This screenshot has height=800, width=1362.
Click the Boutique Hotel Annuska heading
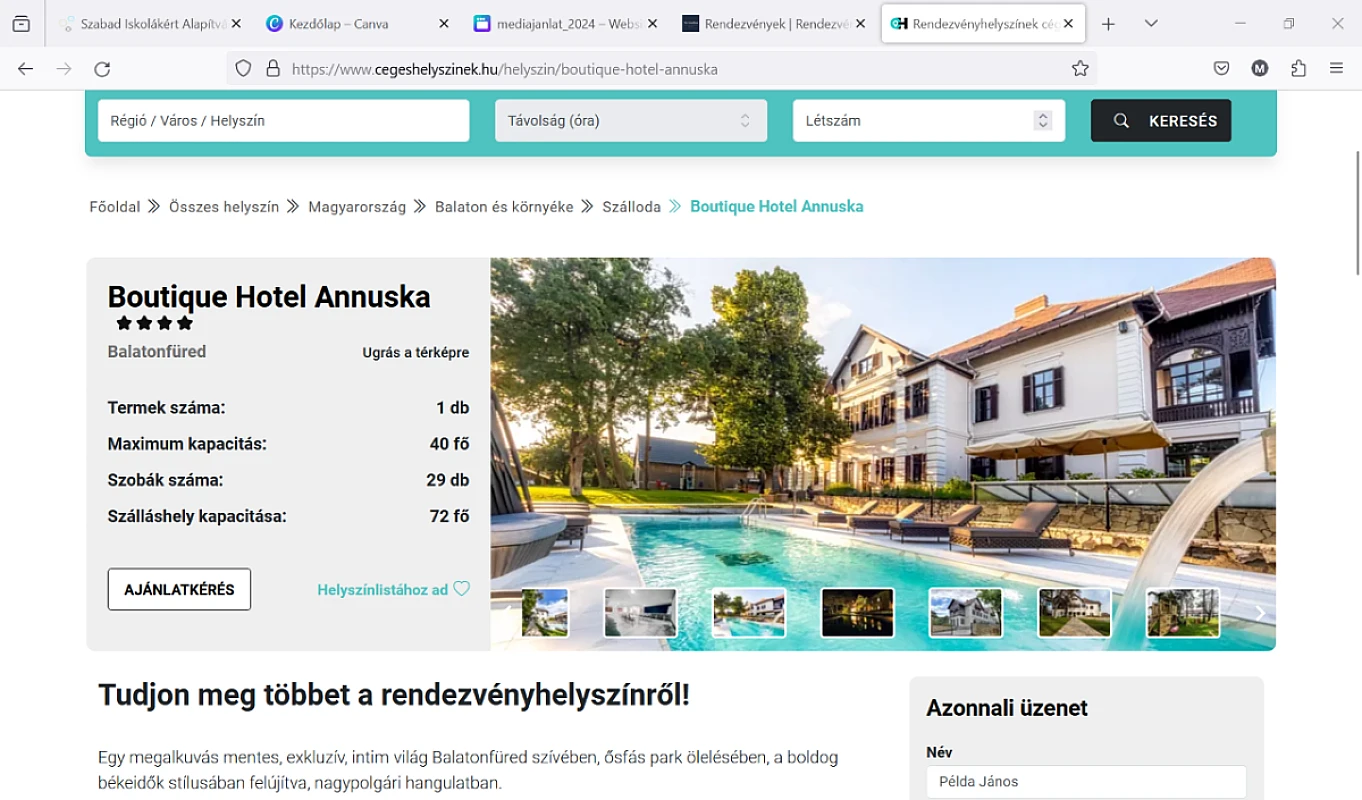tap(269, 297)
